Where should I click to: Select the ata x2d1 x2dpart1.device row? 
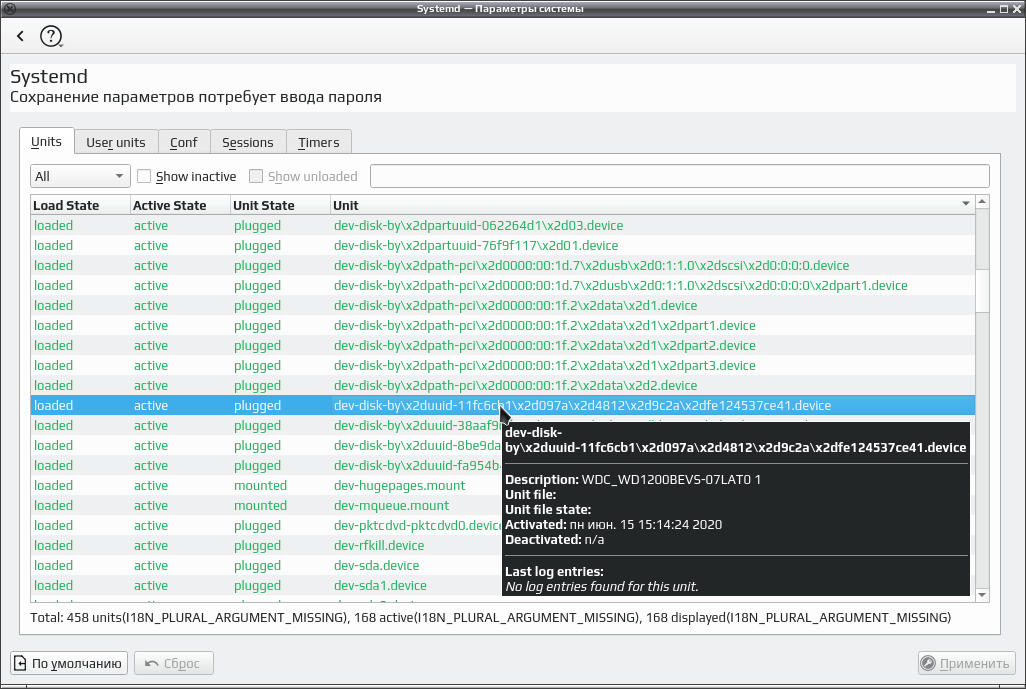click(503, 325)
